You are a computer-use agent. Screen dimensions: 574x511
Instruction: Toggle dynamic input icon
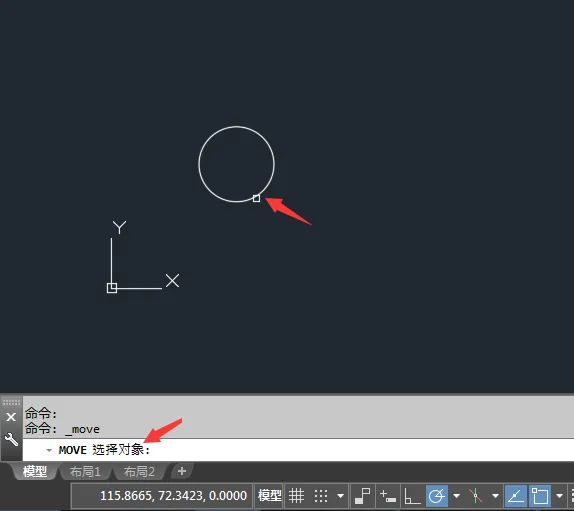pos(388,496)
